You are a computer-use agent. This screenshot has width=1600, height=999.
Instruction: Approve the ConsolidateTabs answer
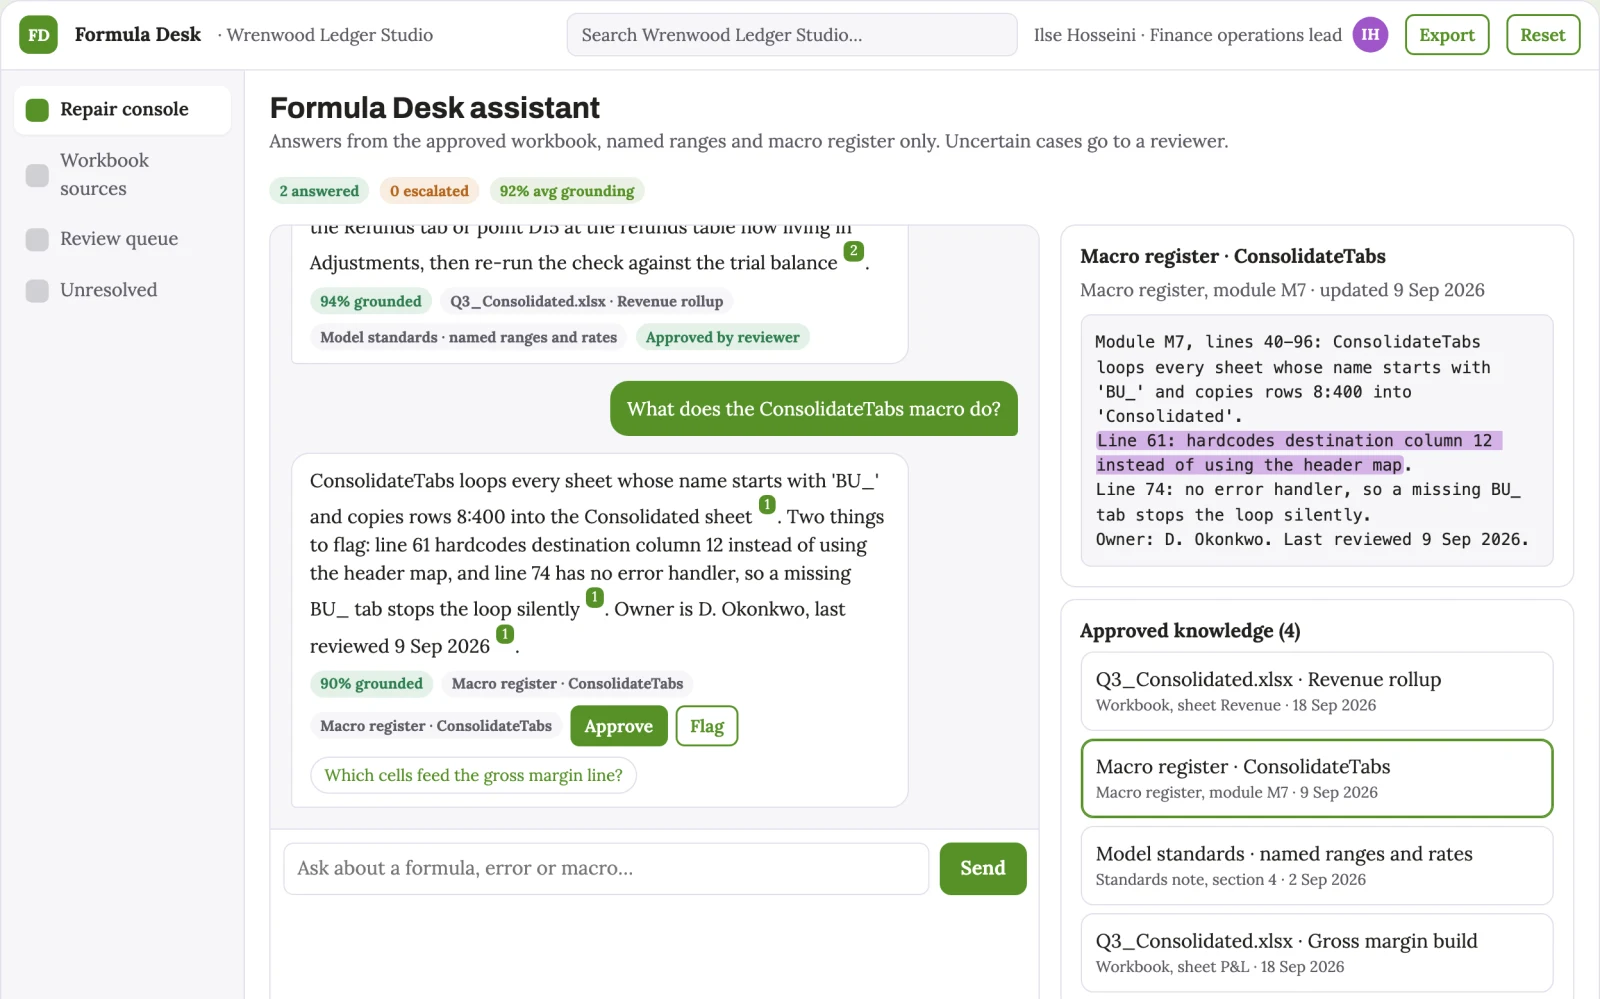point(618,727)
